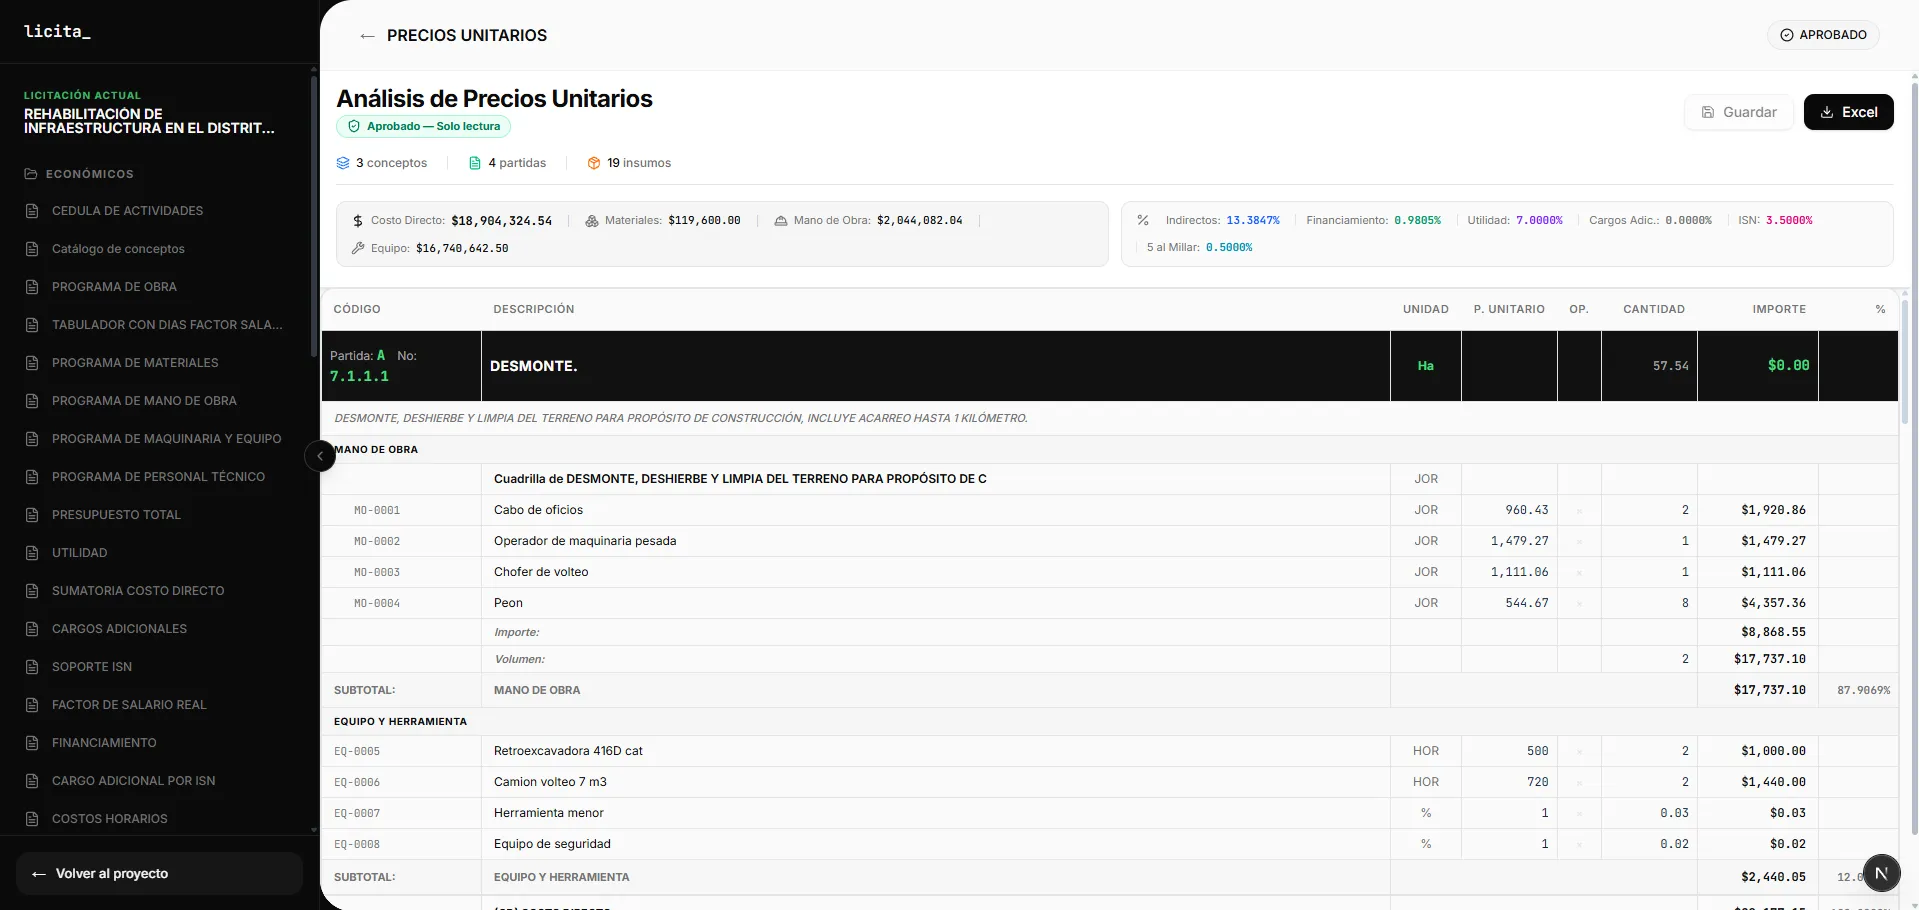Screen dimensions: 1919x910
Task: Click the licitación title REHABILITACION DE INFRAESTRUCTURA
Action: click(149, 121)
